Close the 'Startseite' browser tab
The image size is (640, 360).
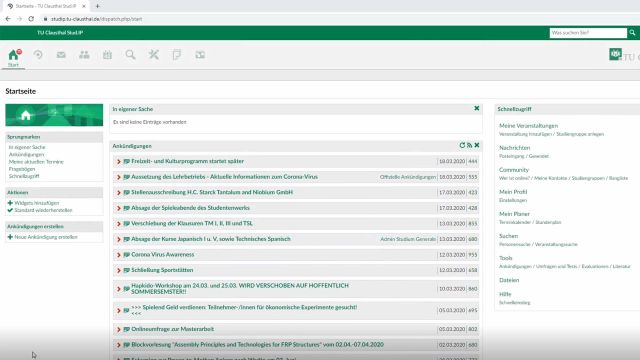84,6
